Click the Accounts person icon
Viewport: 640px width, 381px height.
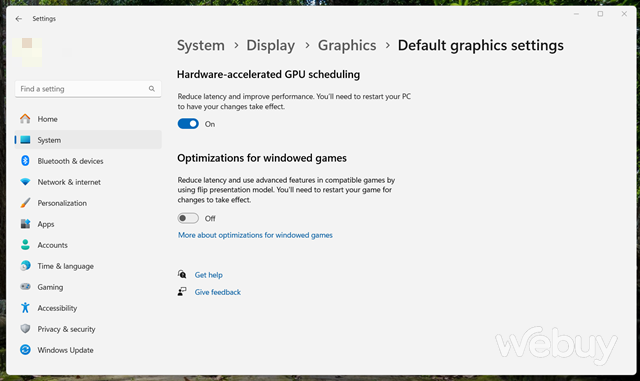click(x=25, y=245)
